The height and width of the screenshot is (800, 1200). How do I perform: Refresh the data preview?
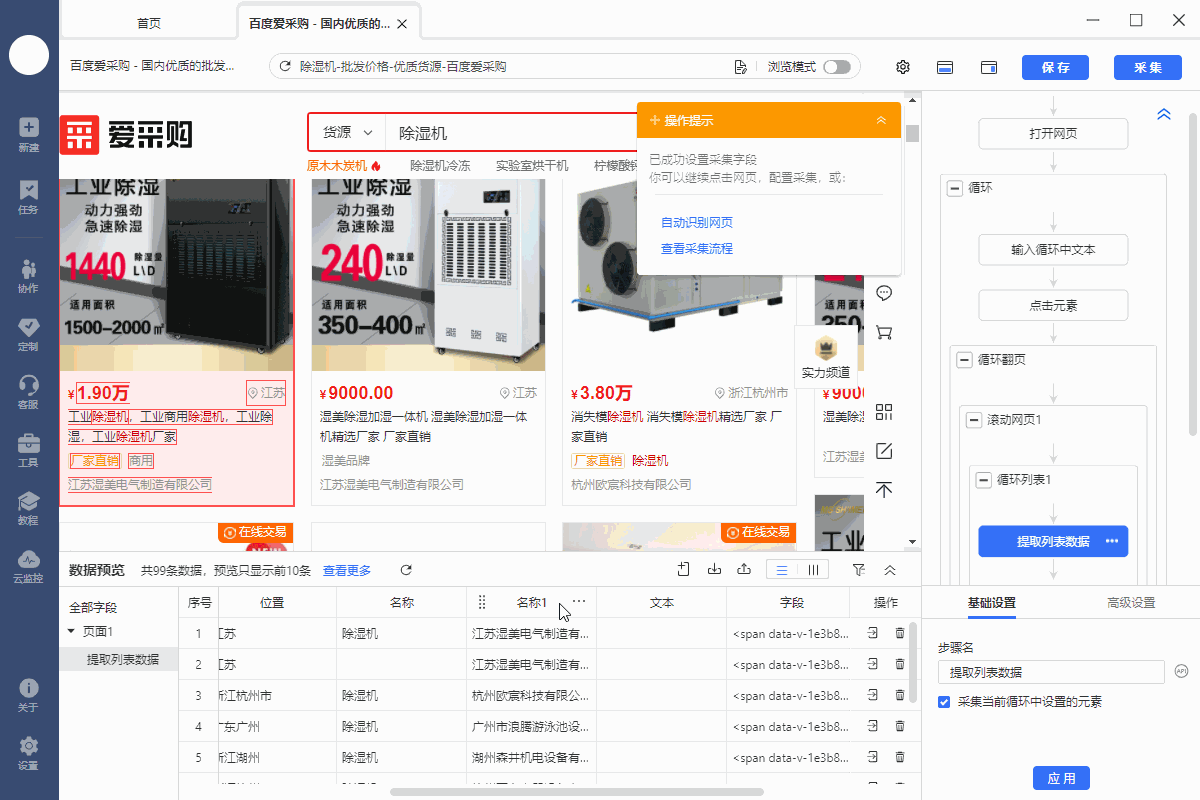[x=406, y=570]
